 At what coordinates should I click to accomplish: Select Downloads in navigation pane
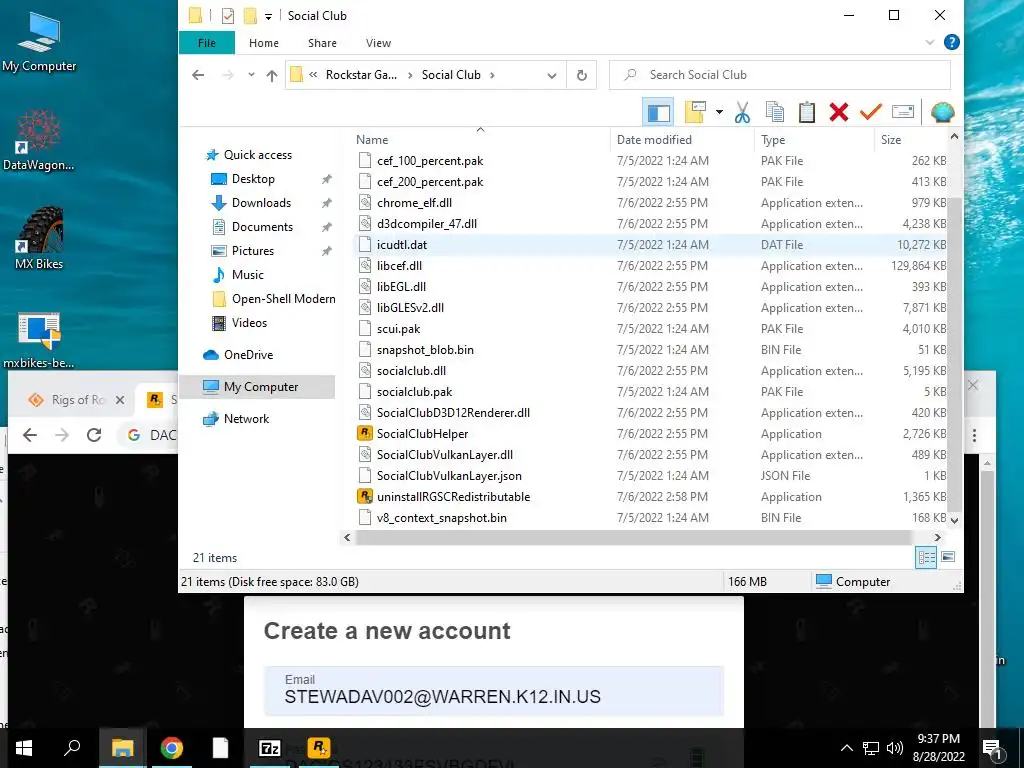pos(261,203)
